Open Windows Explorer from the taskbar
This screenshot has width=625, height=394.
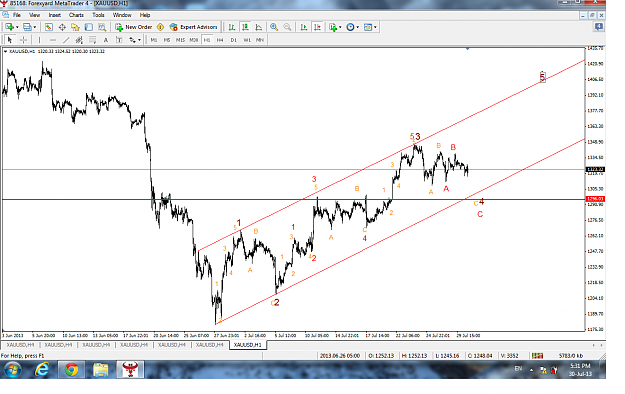click(x=100, y=370)
